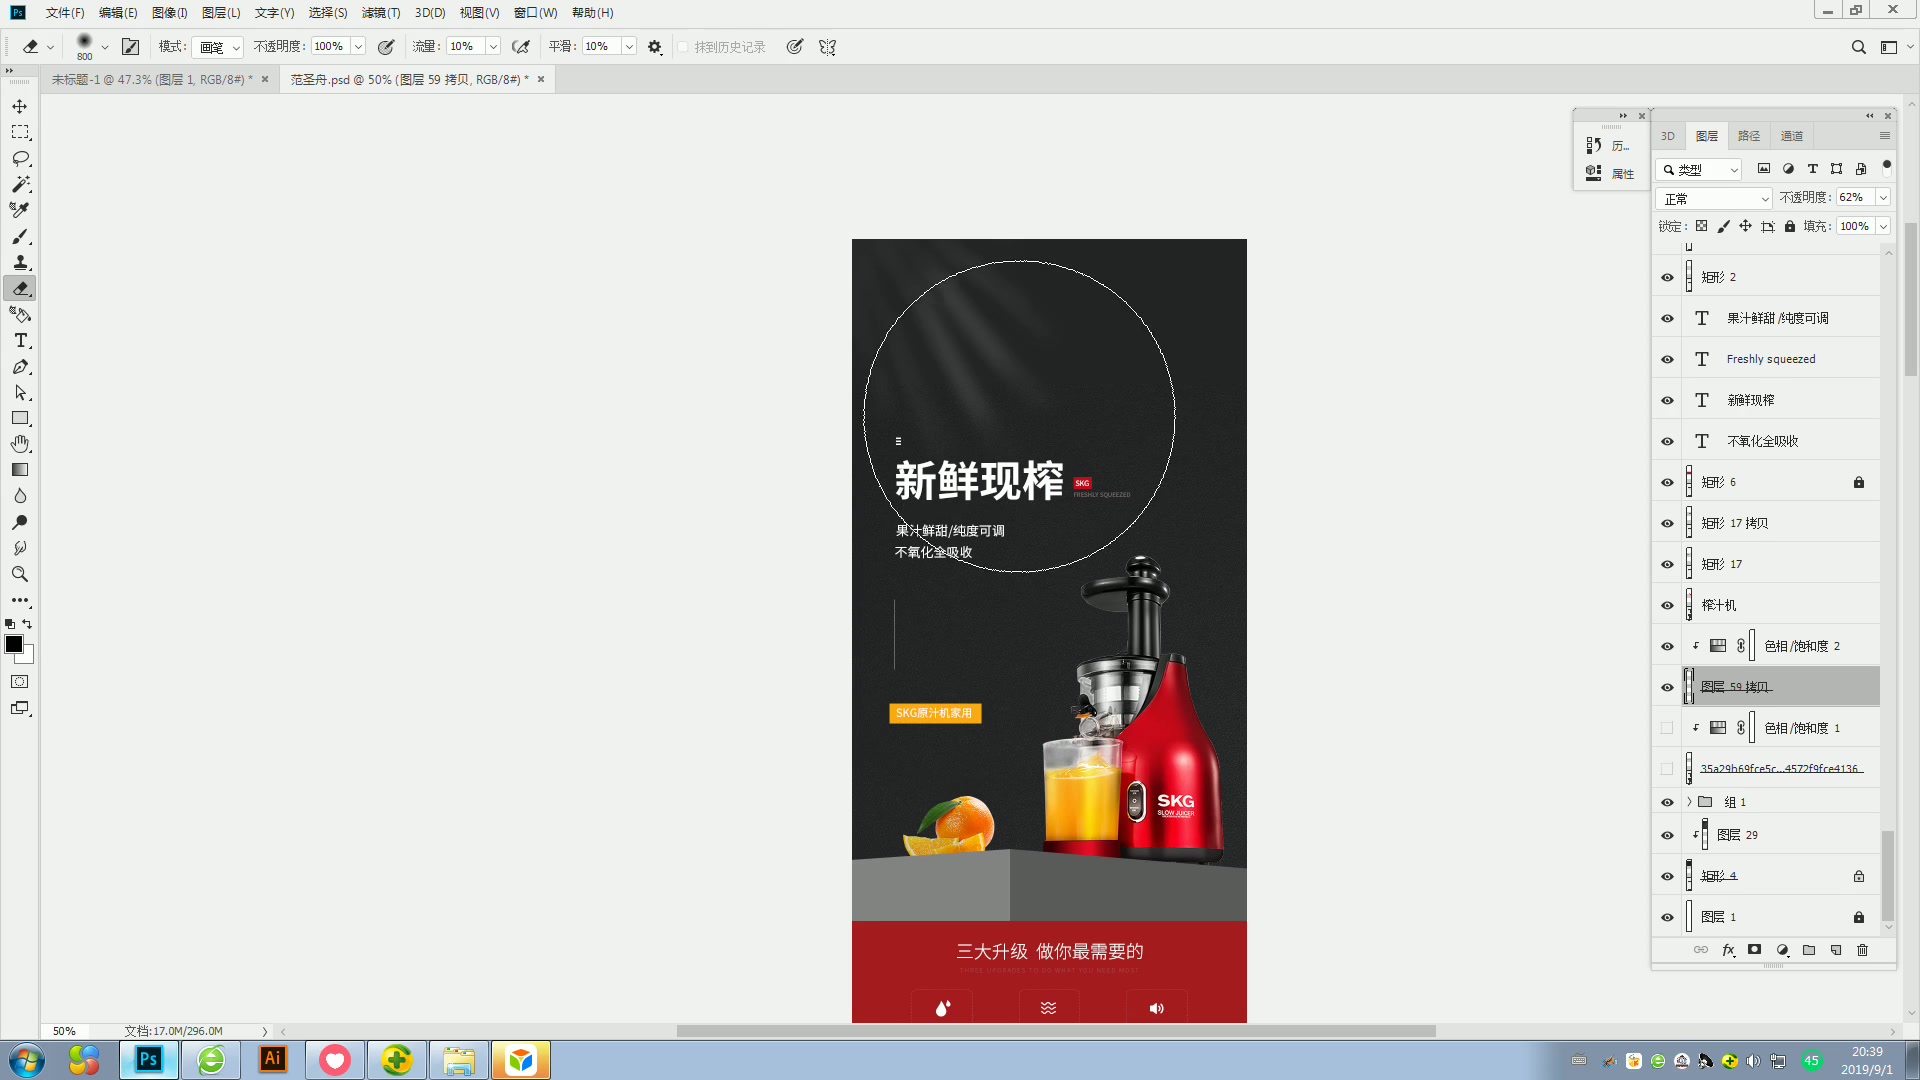The width and height of the screenshot is (1920, 1080).
Task: Expand the 组 1 layer group
Action: 1690,802
